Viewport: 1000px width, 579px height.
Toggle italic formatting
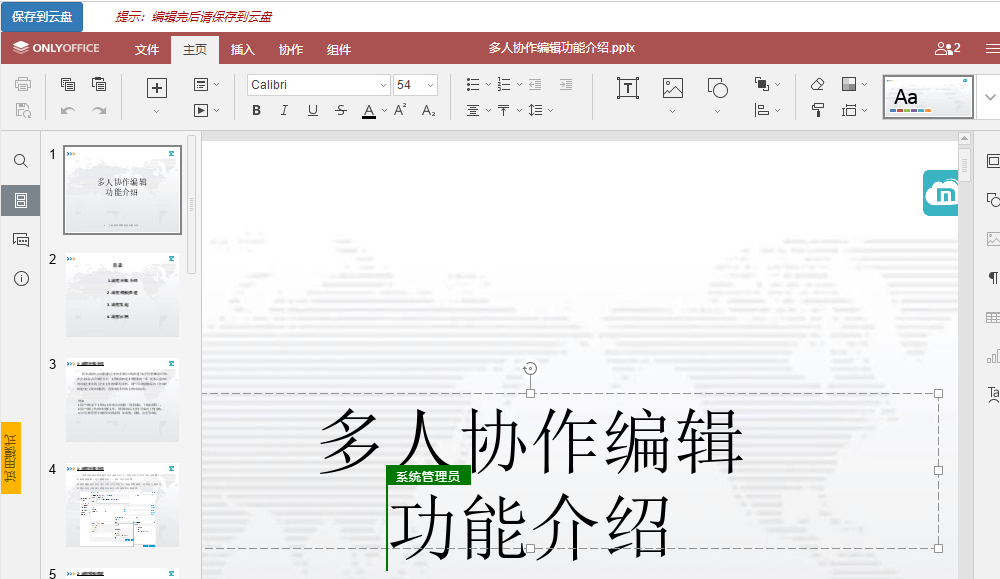click(284, 110)
